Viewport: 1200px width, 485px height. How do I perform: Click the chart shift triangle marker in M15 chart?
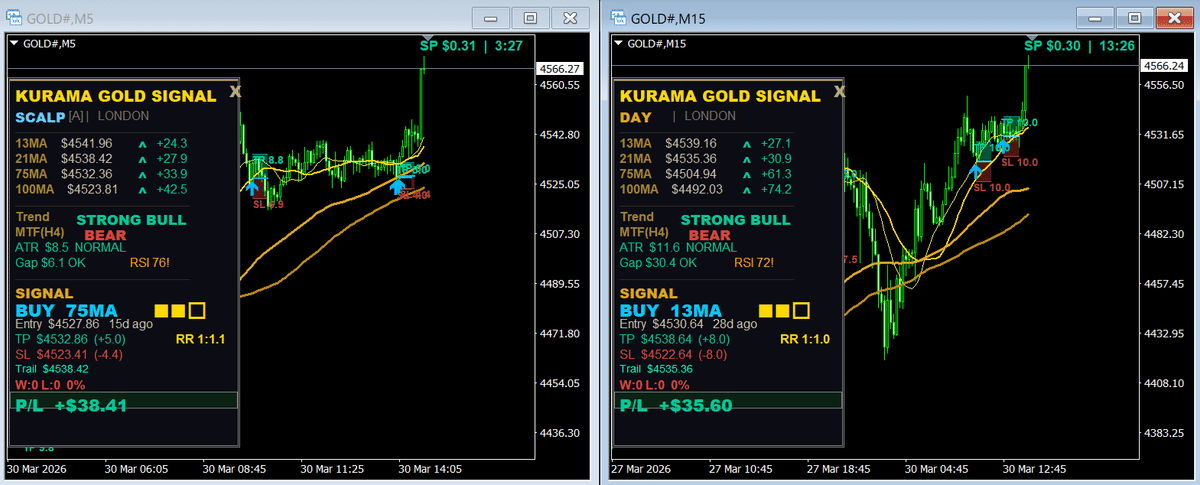tap(1031, 38)
